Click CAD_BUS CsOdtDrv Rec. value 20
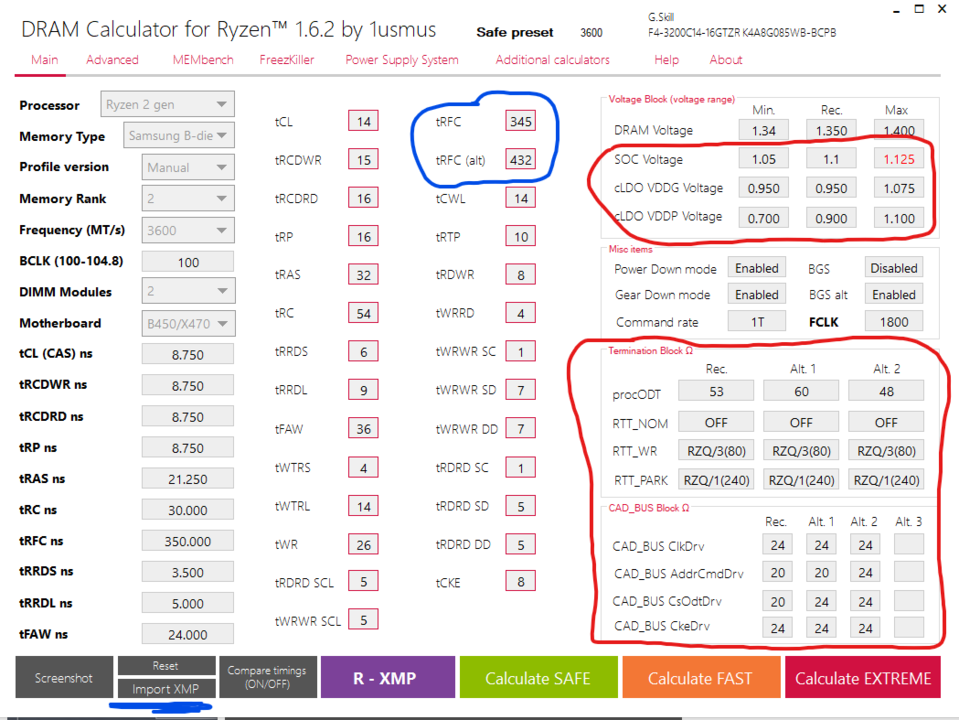 (x=777, y=601)
